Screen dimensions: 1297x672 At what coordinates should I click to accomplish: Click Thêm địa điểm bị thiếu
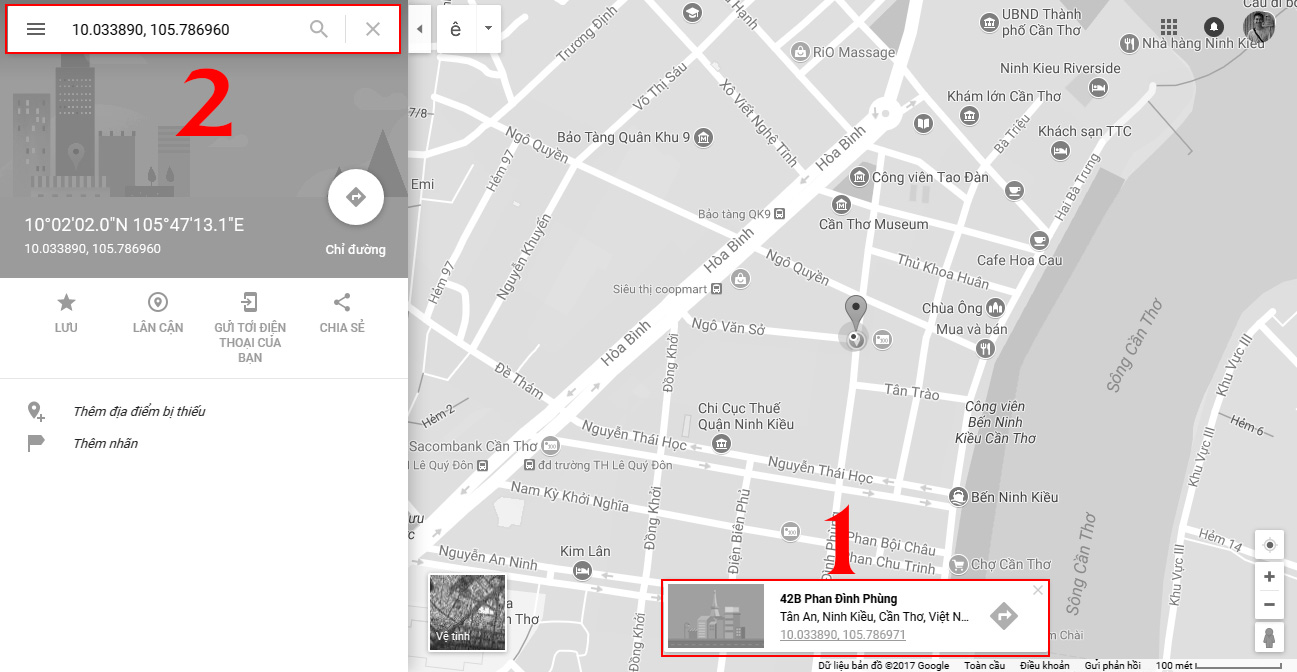[x=139, y=411]
